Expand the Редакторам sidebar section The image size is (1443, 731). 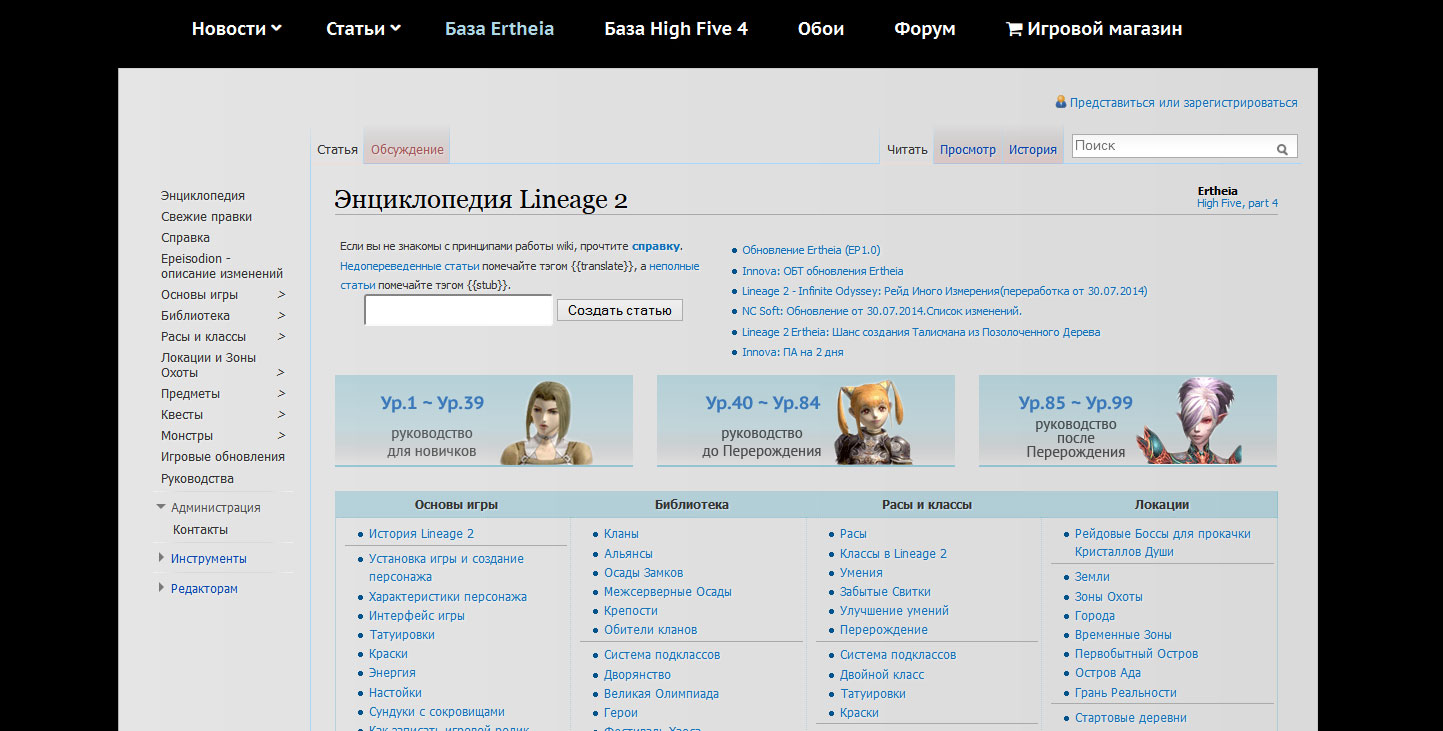161,588
